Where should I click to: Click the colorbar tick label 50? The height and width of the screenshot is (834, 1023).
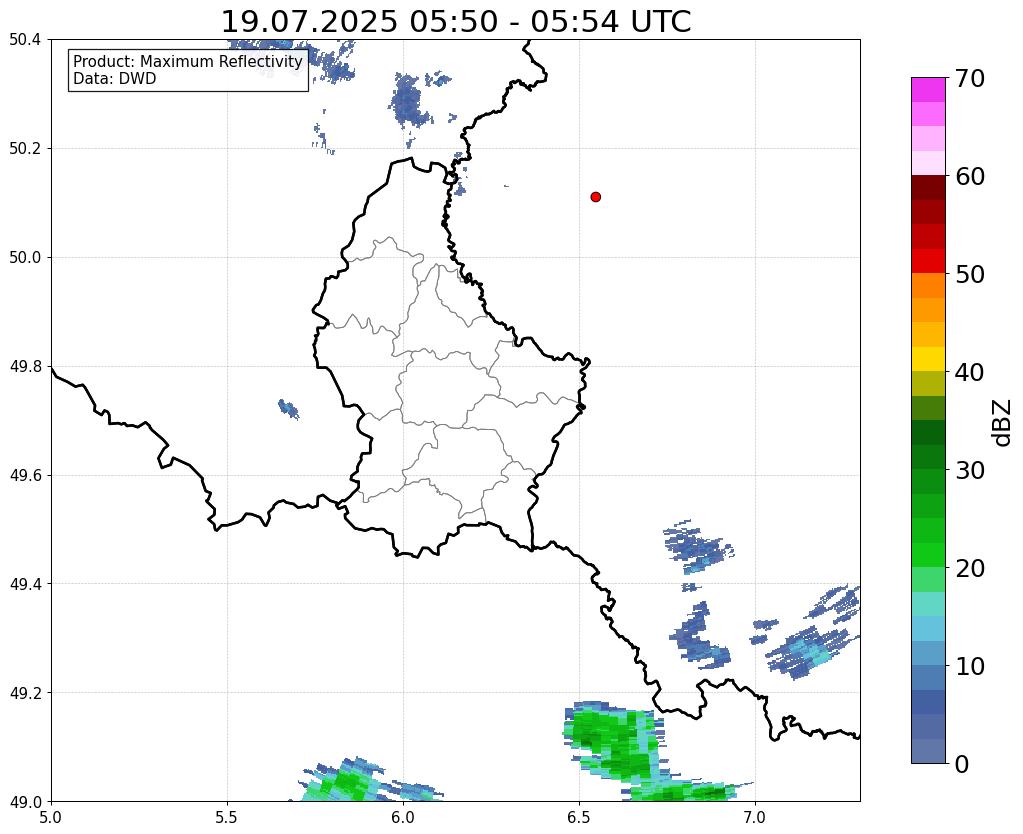(x=969, y=274)
